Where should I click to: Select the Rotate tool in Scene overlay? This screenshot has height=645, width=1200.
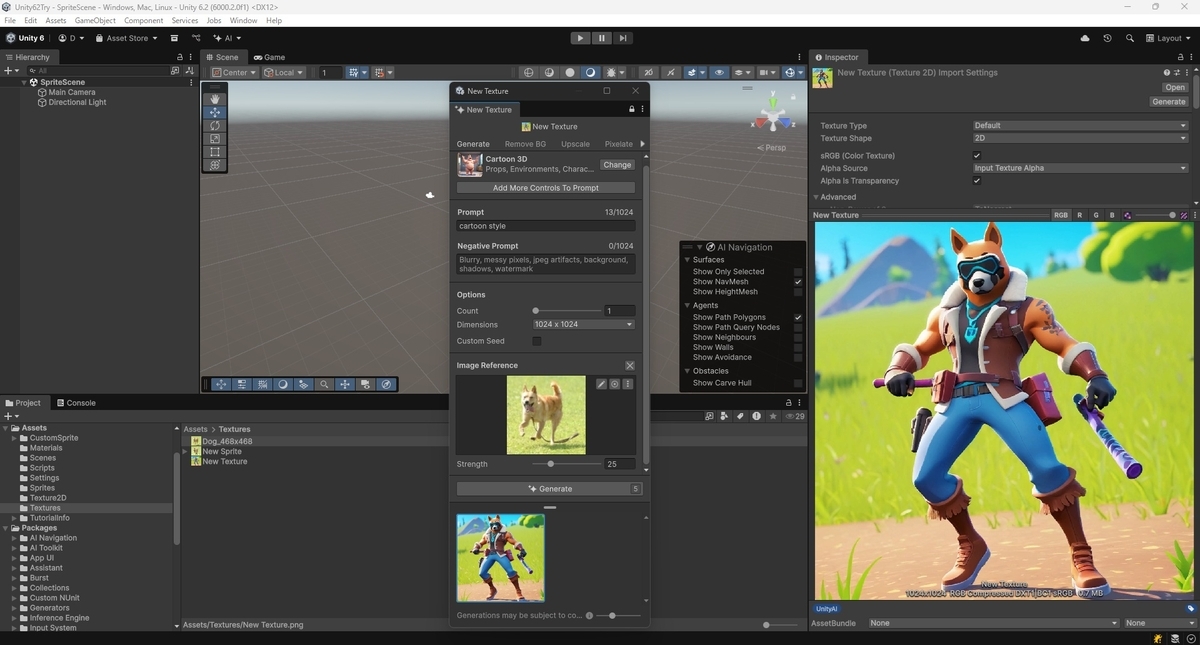click(215, 126)
